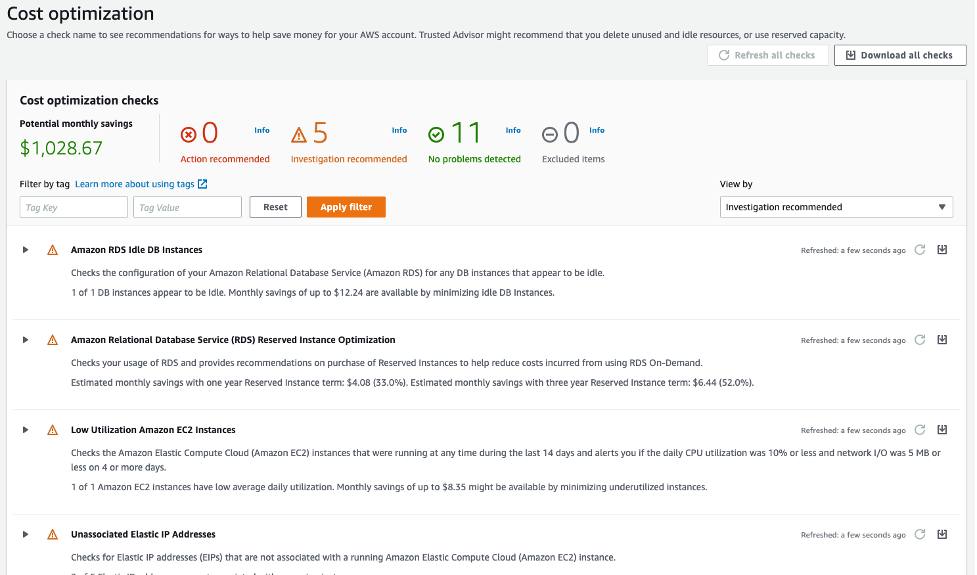Click the RDS Reserved Instance Optimization title
The height and width of the screenshot is (575, 977).
233,340
